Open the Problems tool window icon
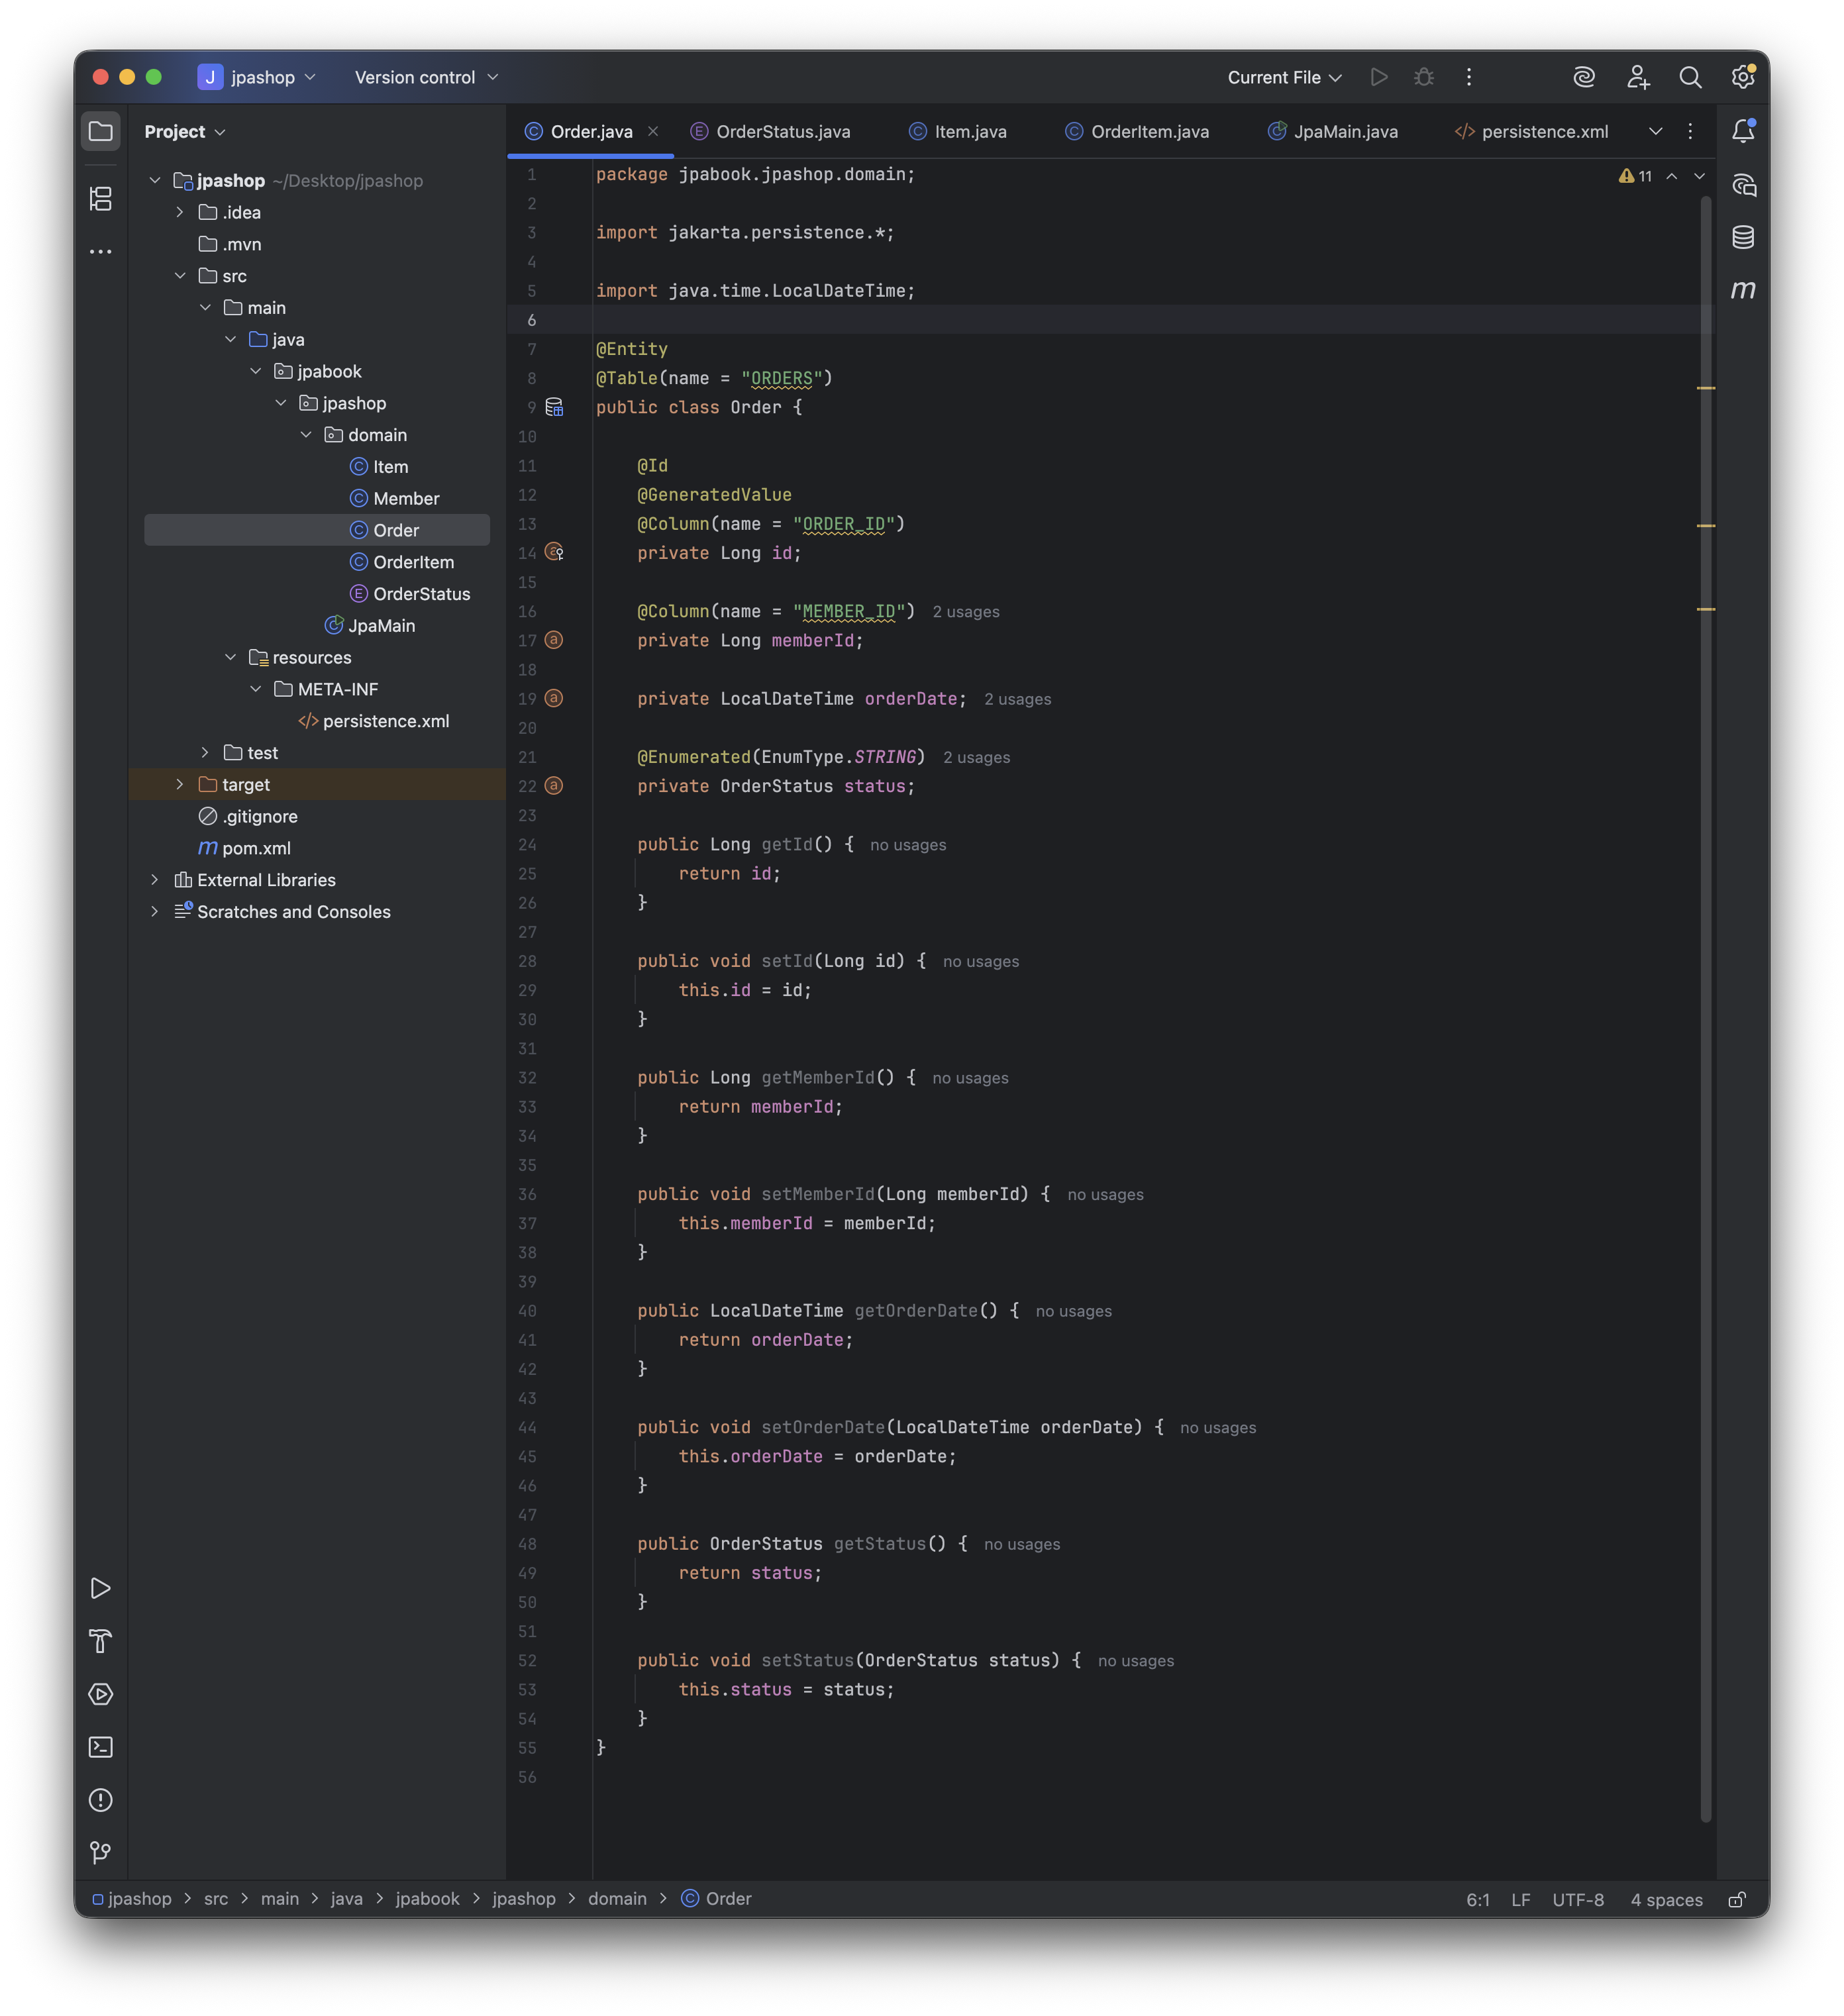The width and height of the screenshot is (1844, 2016). (101, 1800)
